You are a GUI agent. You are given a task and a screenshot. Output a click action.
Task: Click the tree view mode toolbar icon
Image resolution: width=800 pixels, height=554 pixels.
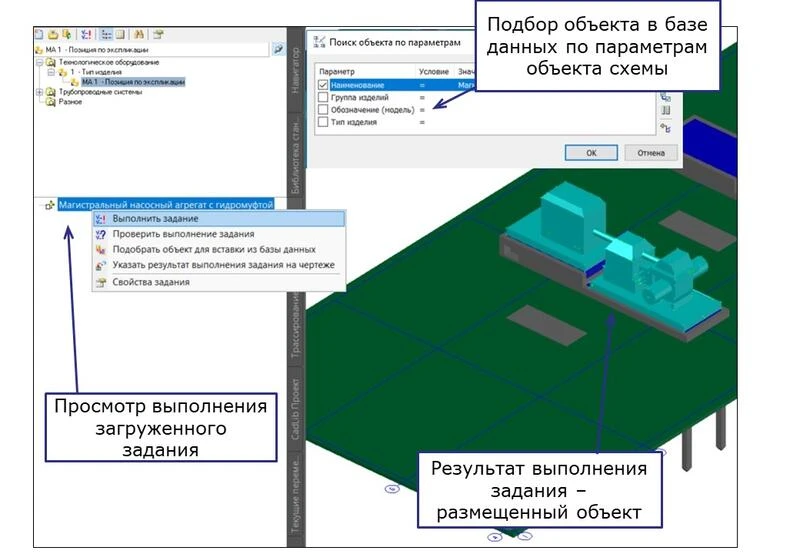pyautogui.click(x=107, y=32)
